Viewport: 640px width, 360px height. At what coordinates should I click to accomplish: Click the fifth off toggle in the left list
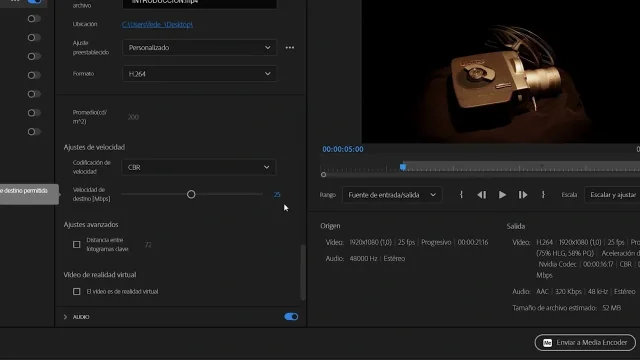point(34,94)
